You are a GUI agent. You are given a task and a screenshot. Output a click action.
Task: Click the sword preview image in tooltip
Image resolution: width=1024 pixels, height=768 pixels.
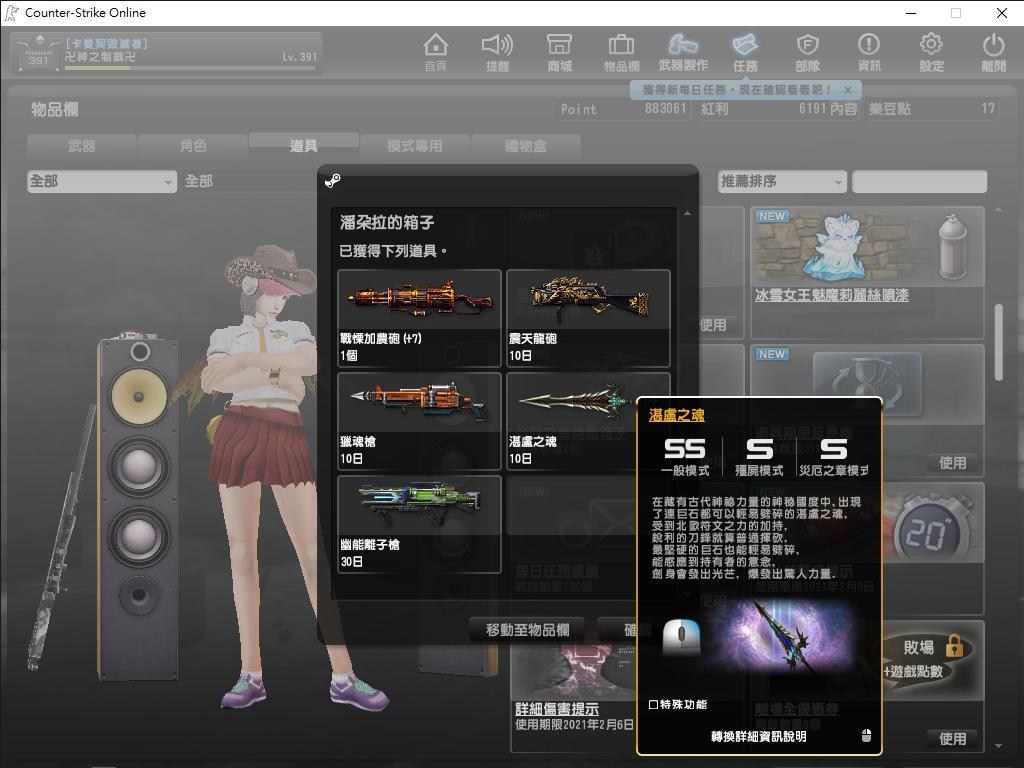coord(786,637)
